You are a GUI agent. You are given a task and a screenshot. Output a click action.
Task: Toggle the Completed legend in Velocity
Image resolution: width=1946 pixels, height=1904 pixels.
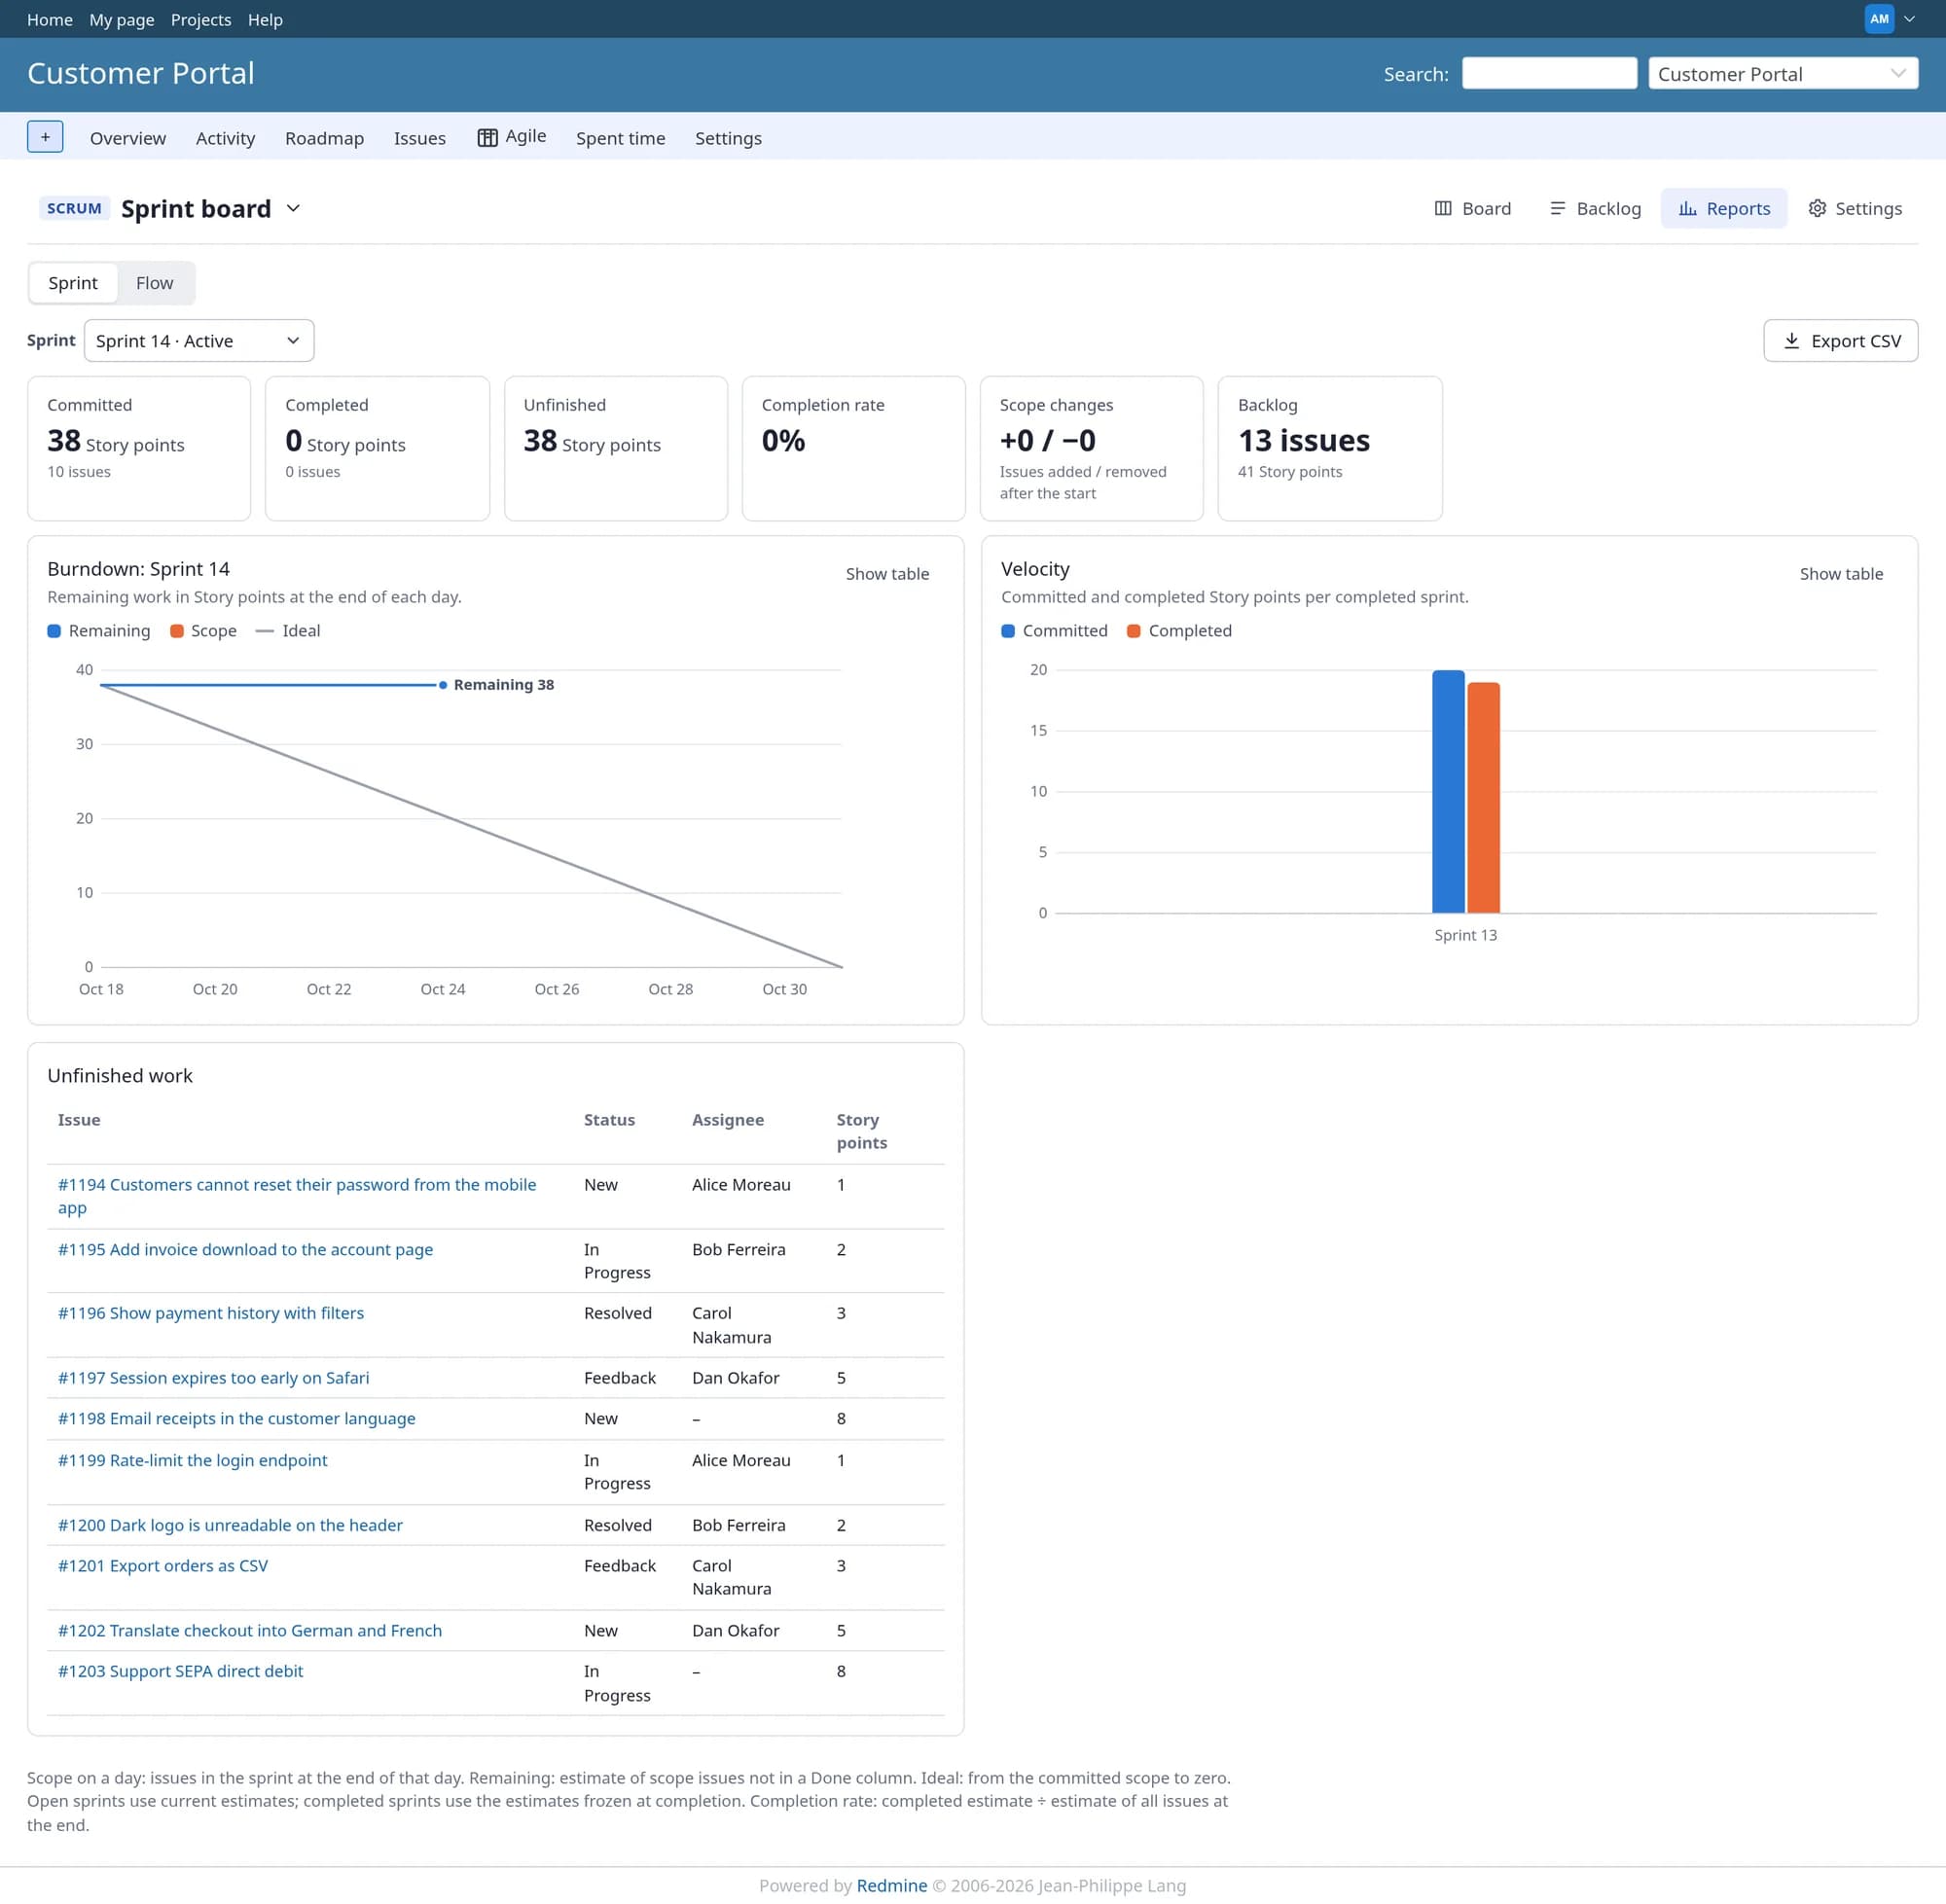1179,631
